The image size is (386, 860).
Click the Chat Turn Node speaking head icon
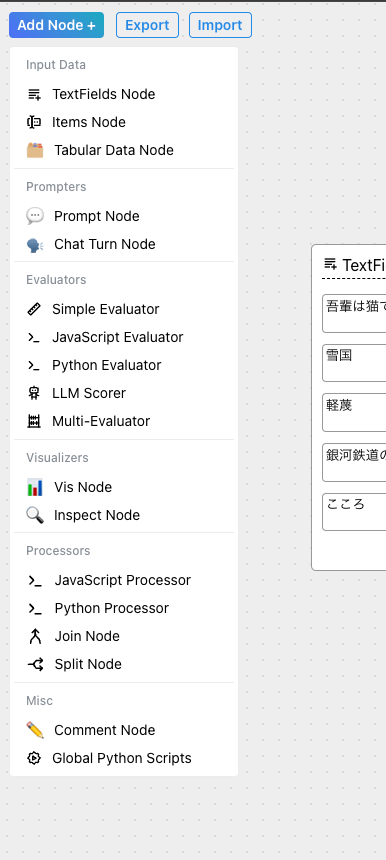pyautogui.click(x=35, y=244)
